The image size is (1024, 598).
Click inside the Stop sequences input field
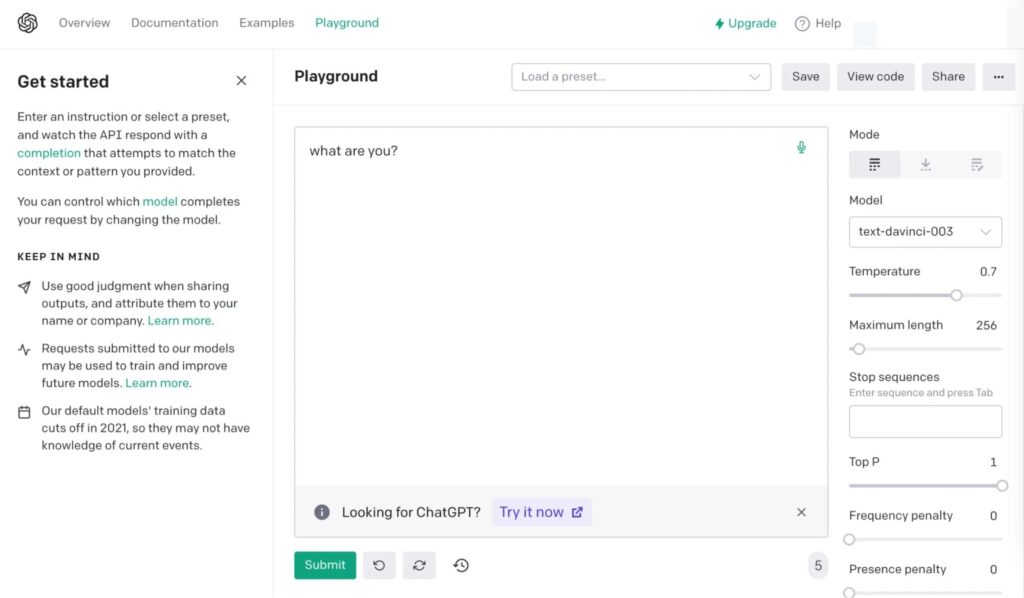point(925,421)
